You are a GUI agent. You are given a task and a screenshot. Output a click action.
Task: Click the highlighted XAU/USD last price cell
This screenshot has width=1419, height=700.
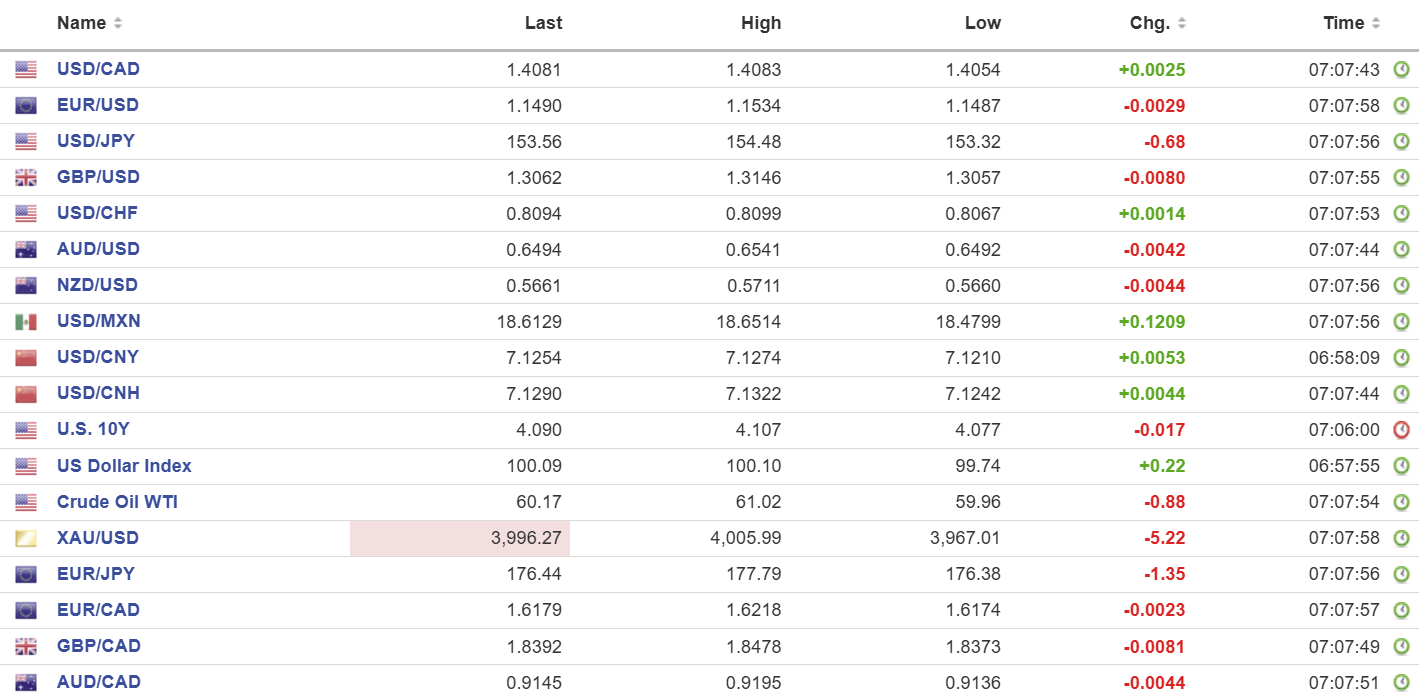(x=460, y=538)
